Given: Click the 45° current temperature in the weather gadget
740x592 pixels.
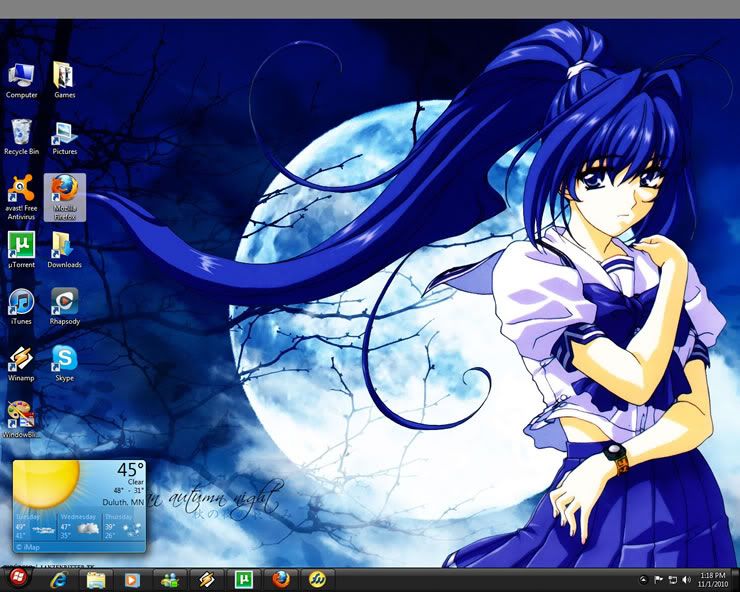Looking at the screenshot, I should (x=130, y=470).
